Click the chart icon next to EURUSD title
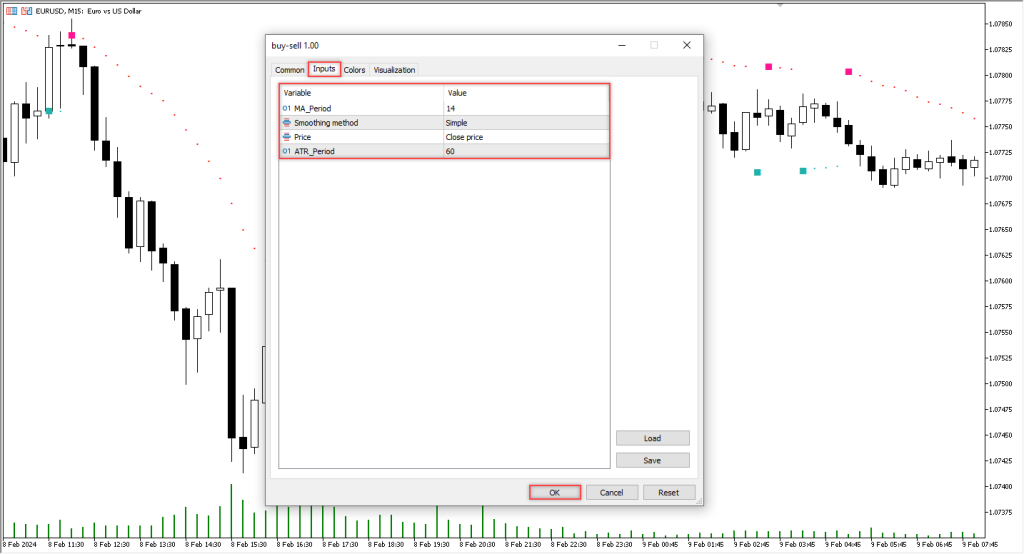Image resolution: width=1024 pixels, height=554 pixels. coord(27,11)
